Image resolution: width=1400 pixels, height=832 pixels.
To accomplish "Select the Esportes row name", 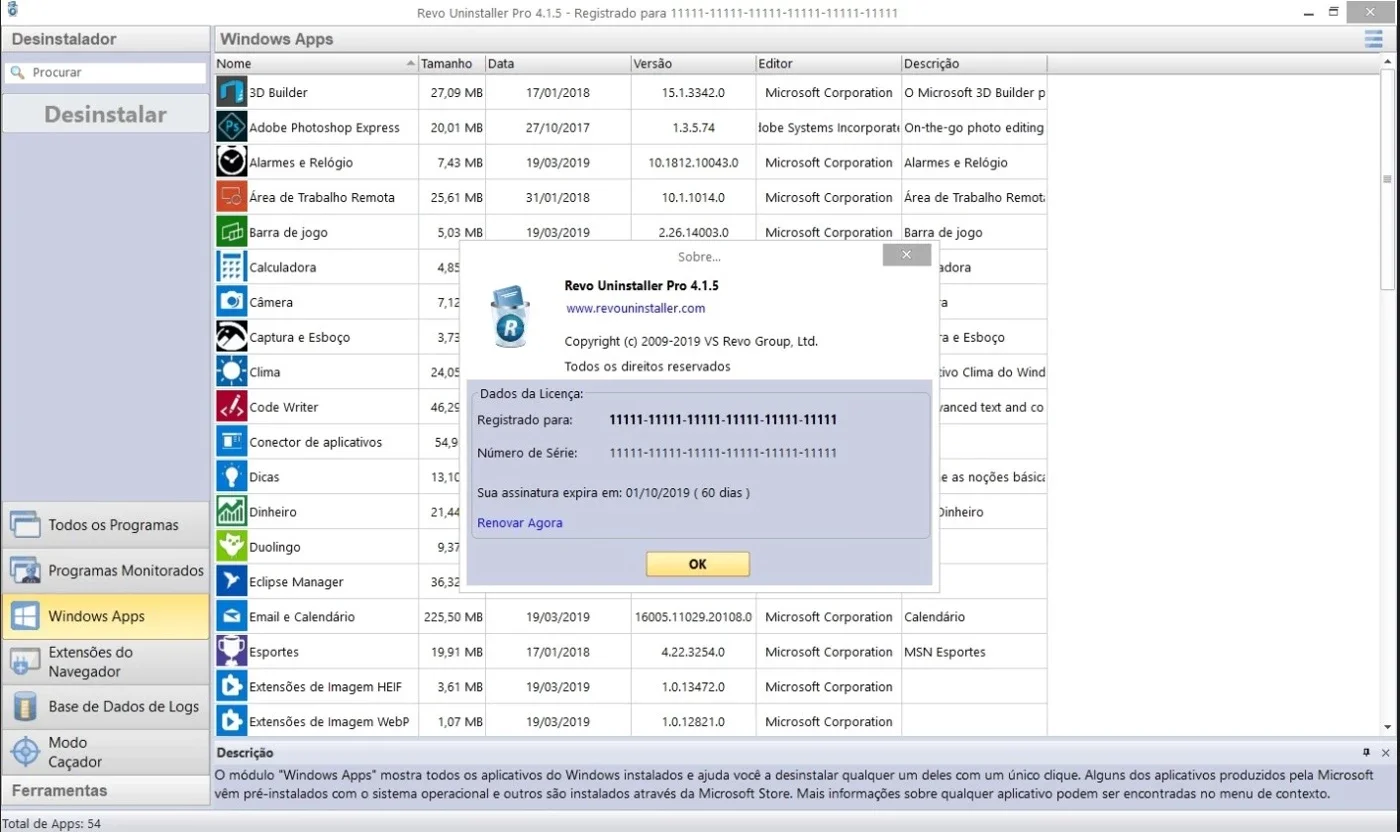I will coord(274,652).
